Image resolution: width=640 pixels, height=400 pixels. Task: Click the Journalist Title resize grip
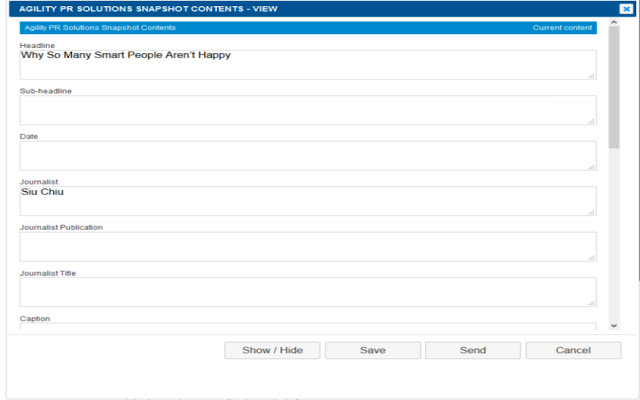[x=591, y=303]
